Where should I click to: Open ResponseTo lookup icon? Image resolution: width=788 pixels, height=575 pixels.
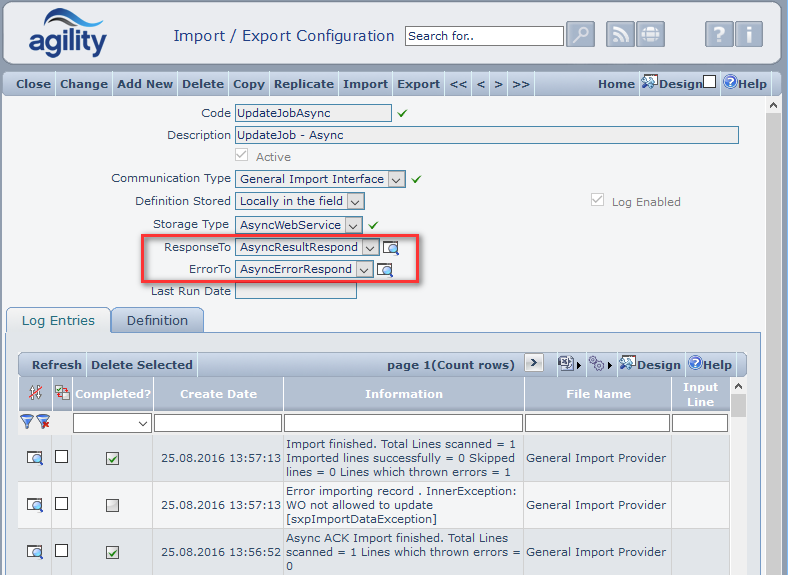coord(391,247)
